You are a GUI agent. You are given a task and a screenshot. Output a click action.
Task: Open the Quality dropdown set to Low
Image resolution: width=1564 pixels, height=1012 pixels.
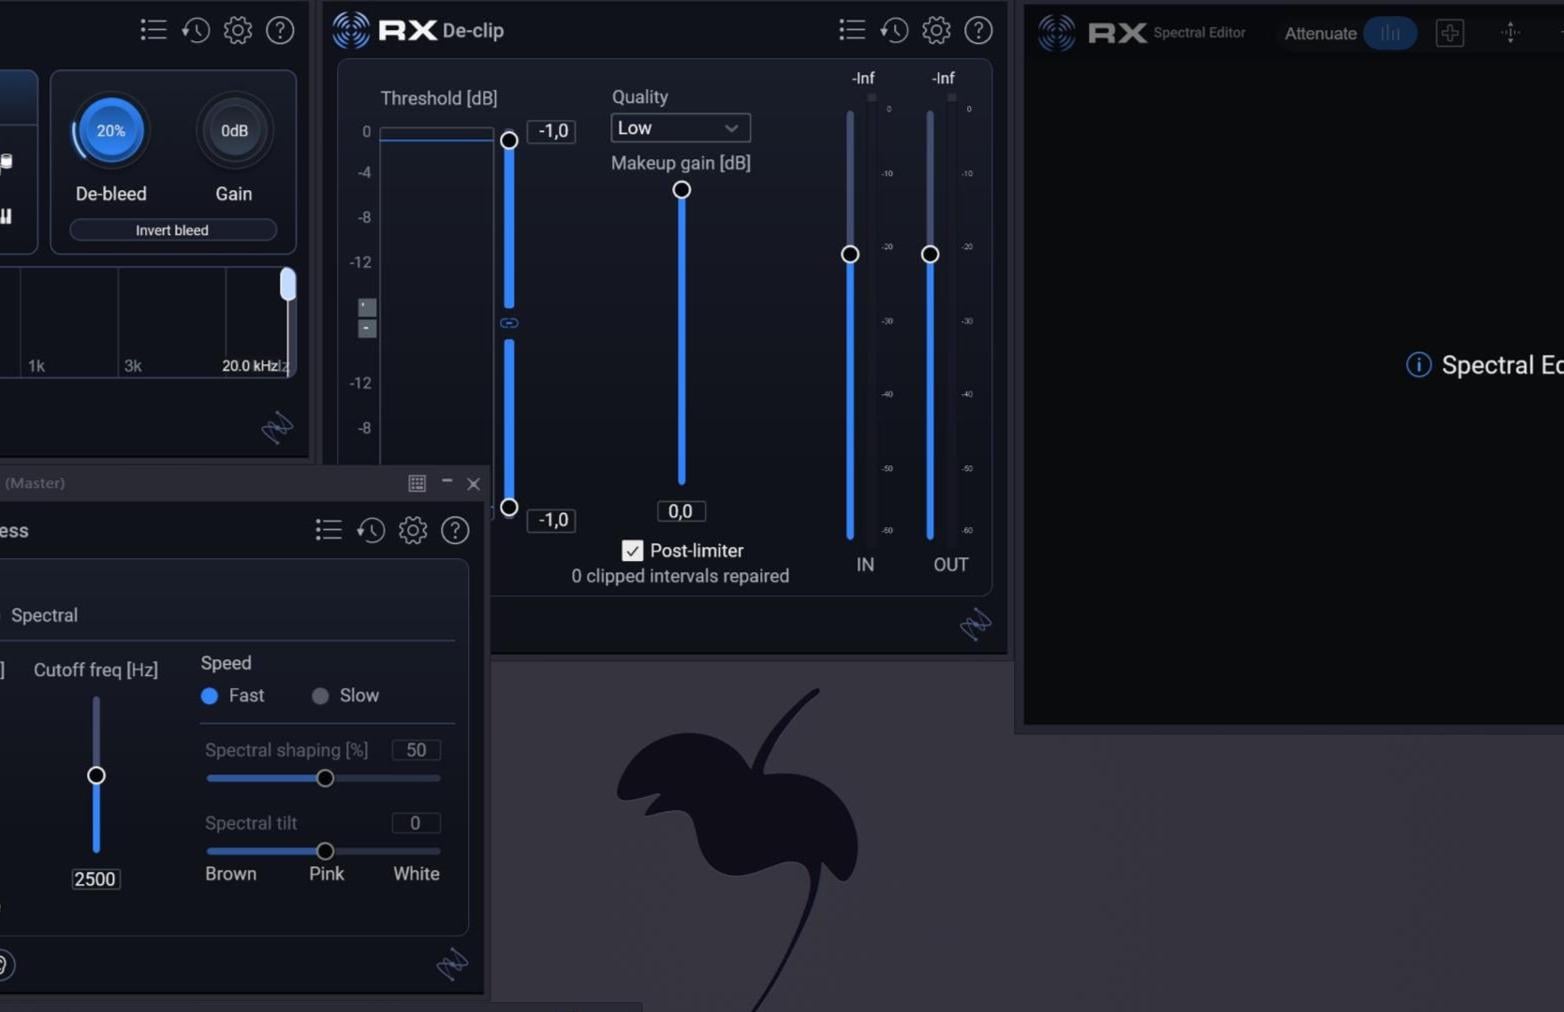pyautogui.click(x=680, y=128)
